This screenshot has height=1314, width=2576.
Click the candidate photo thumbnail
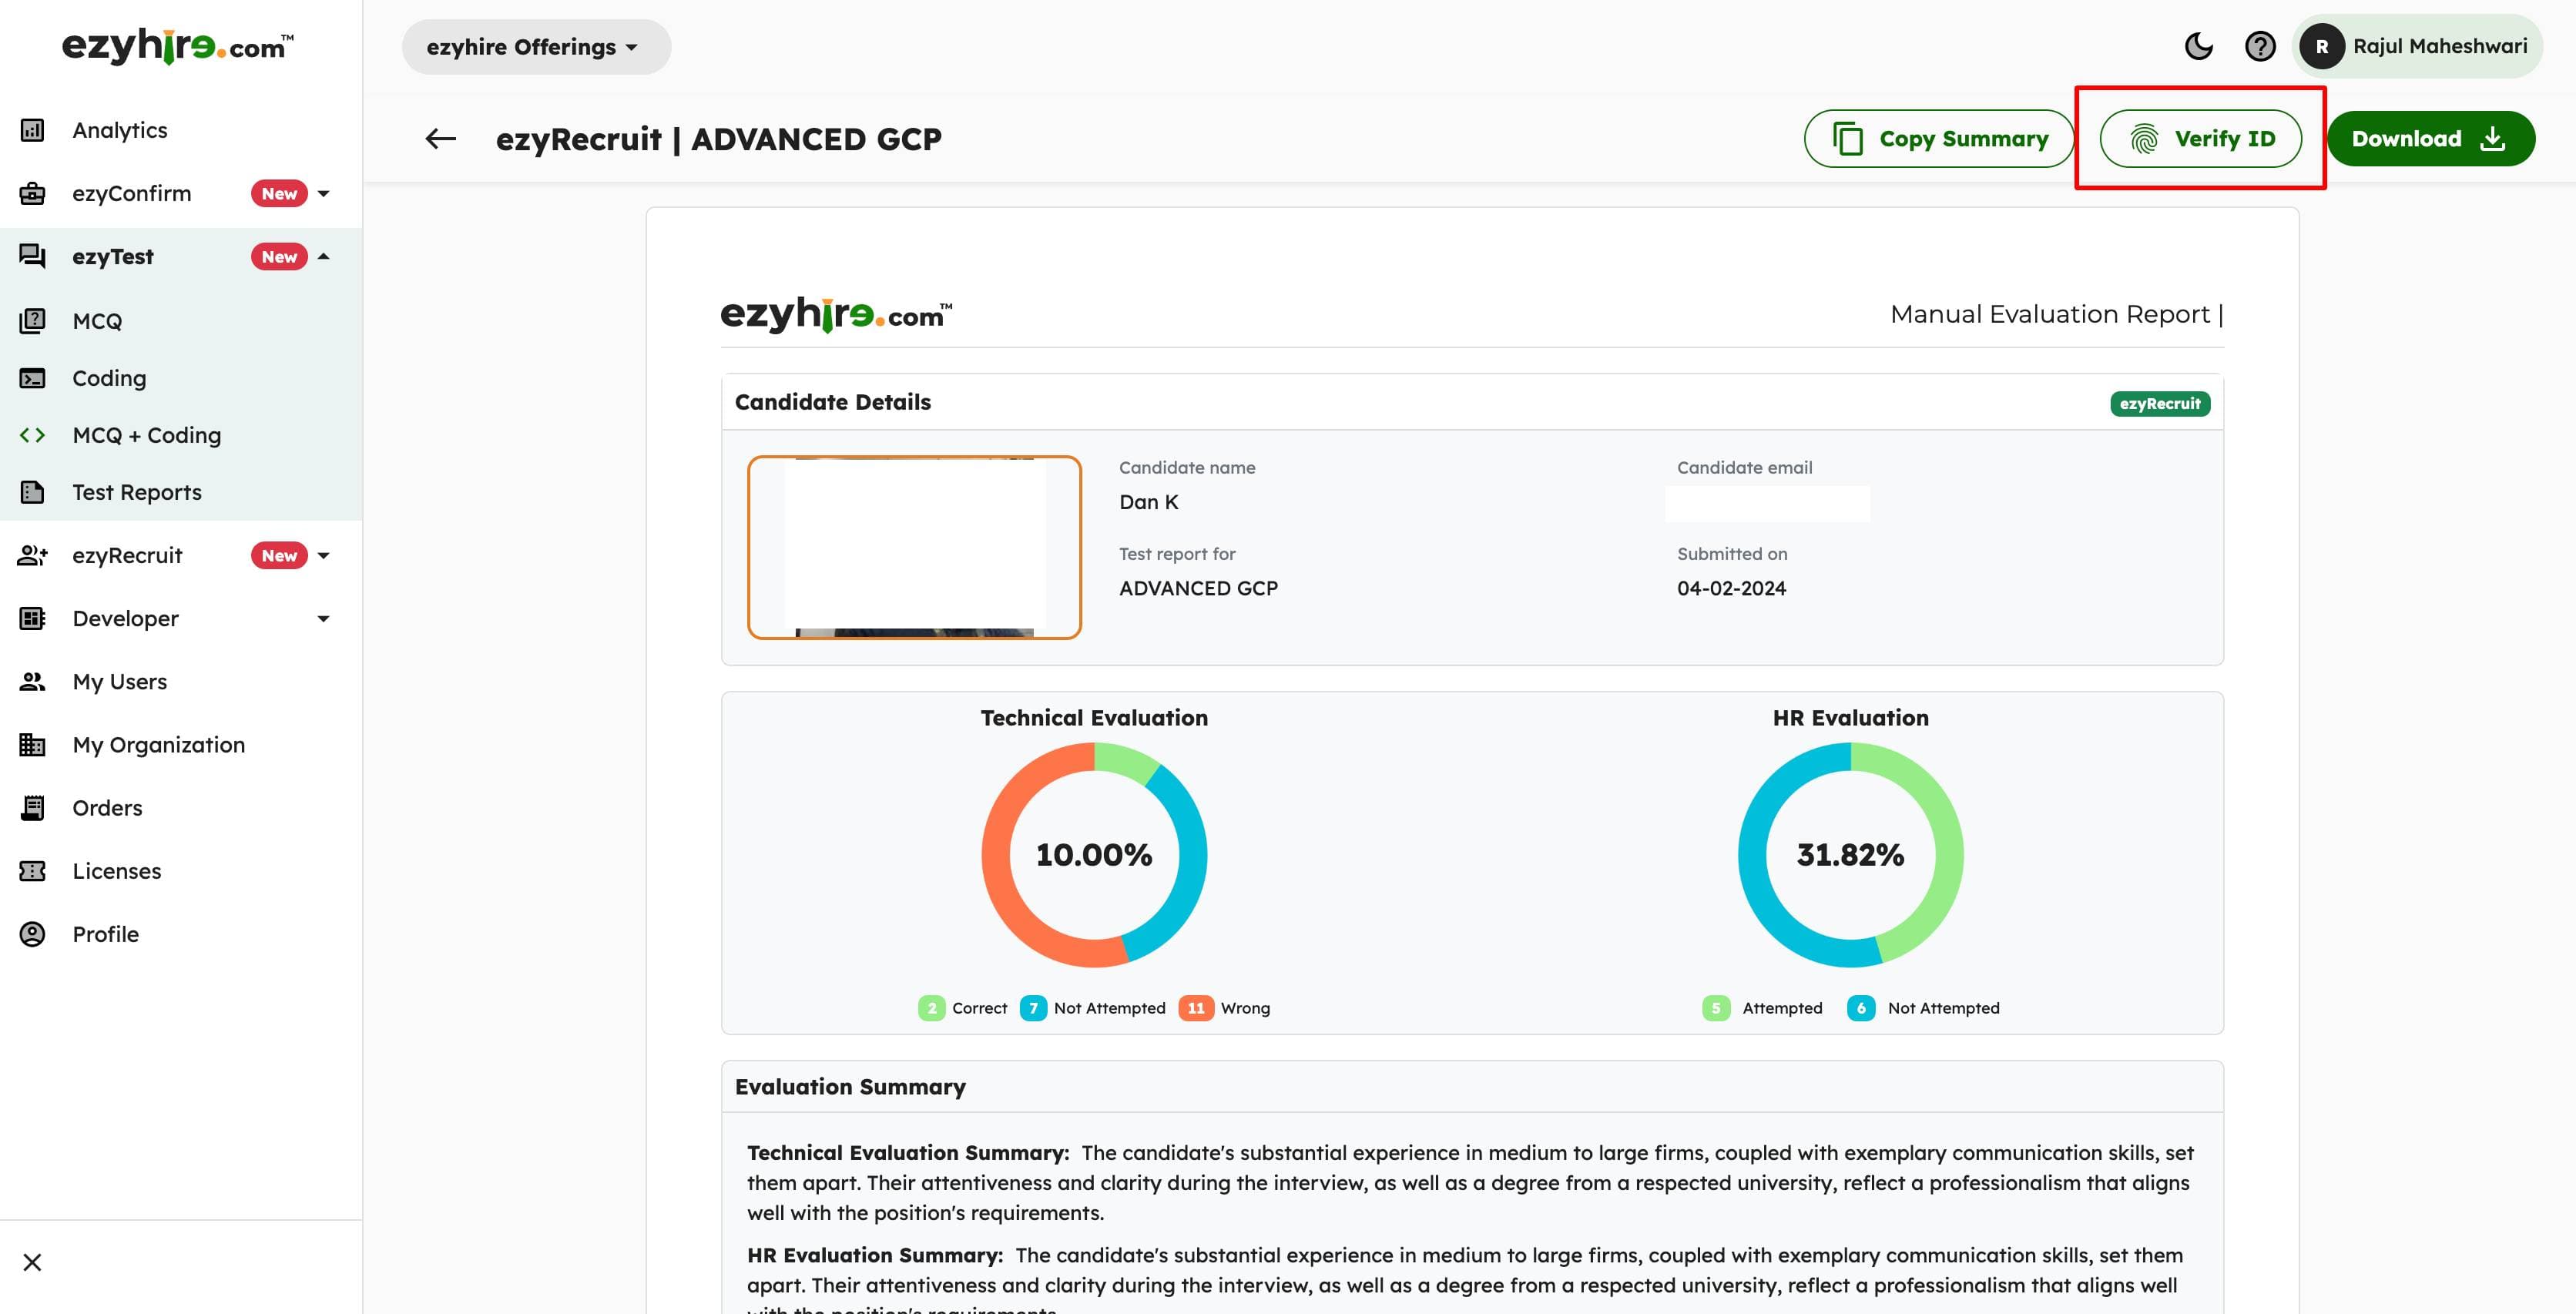tap(914, 547)
